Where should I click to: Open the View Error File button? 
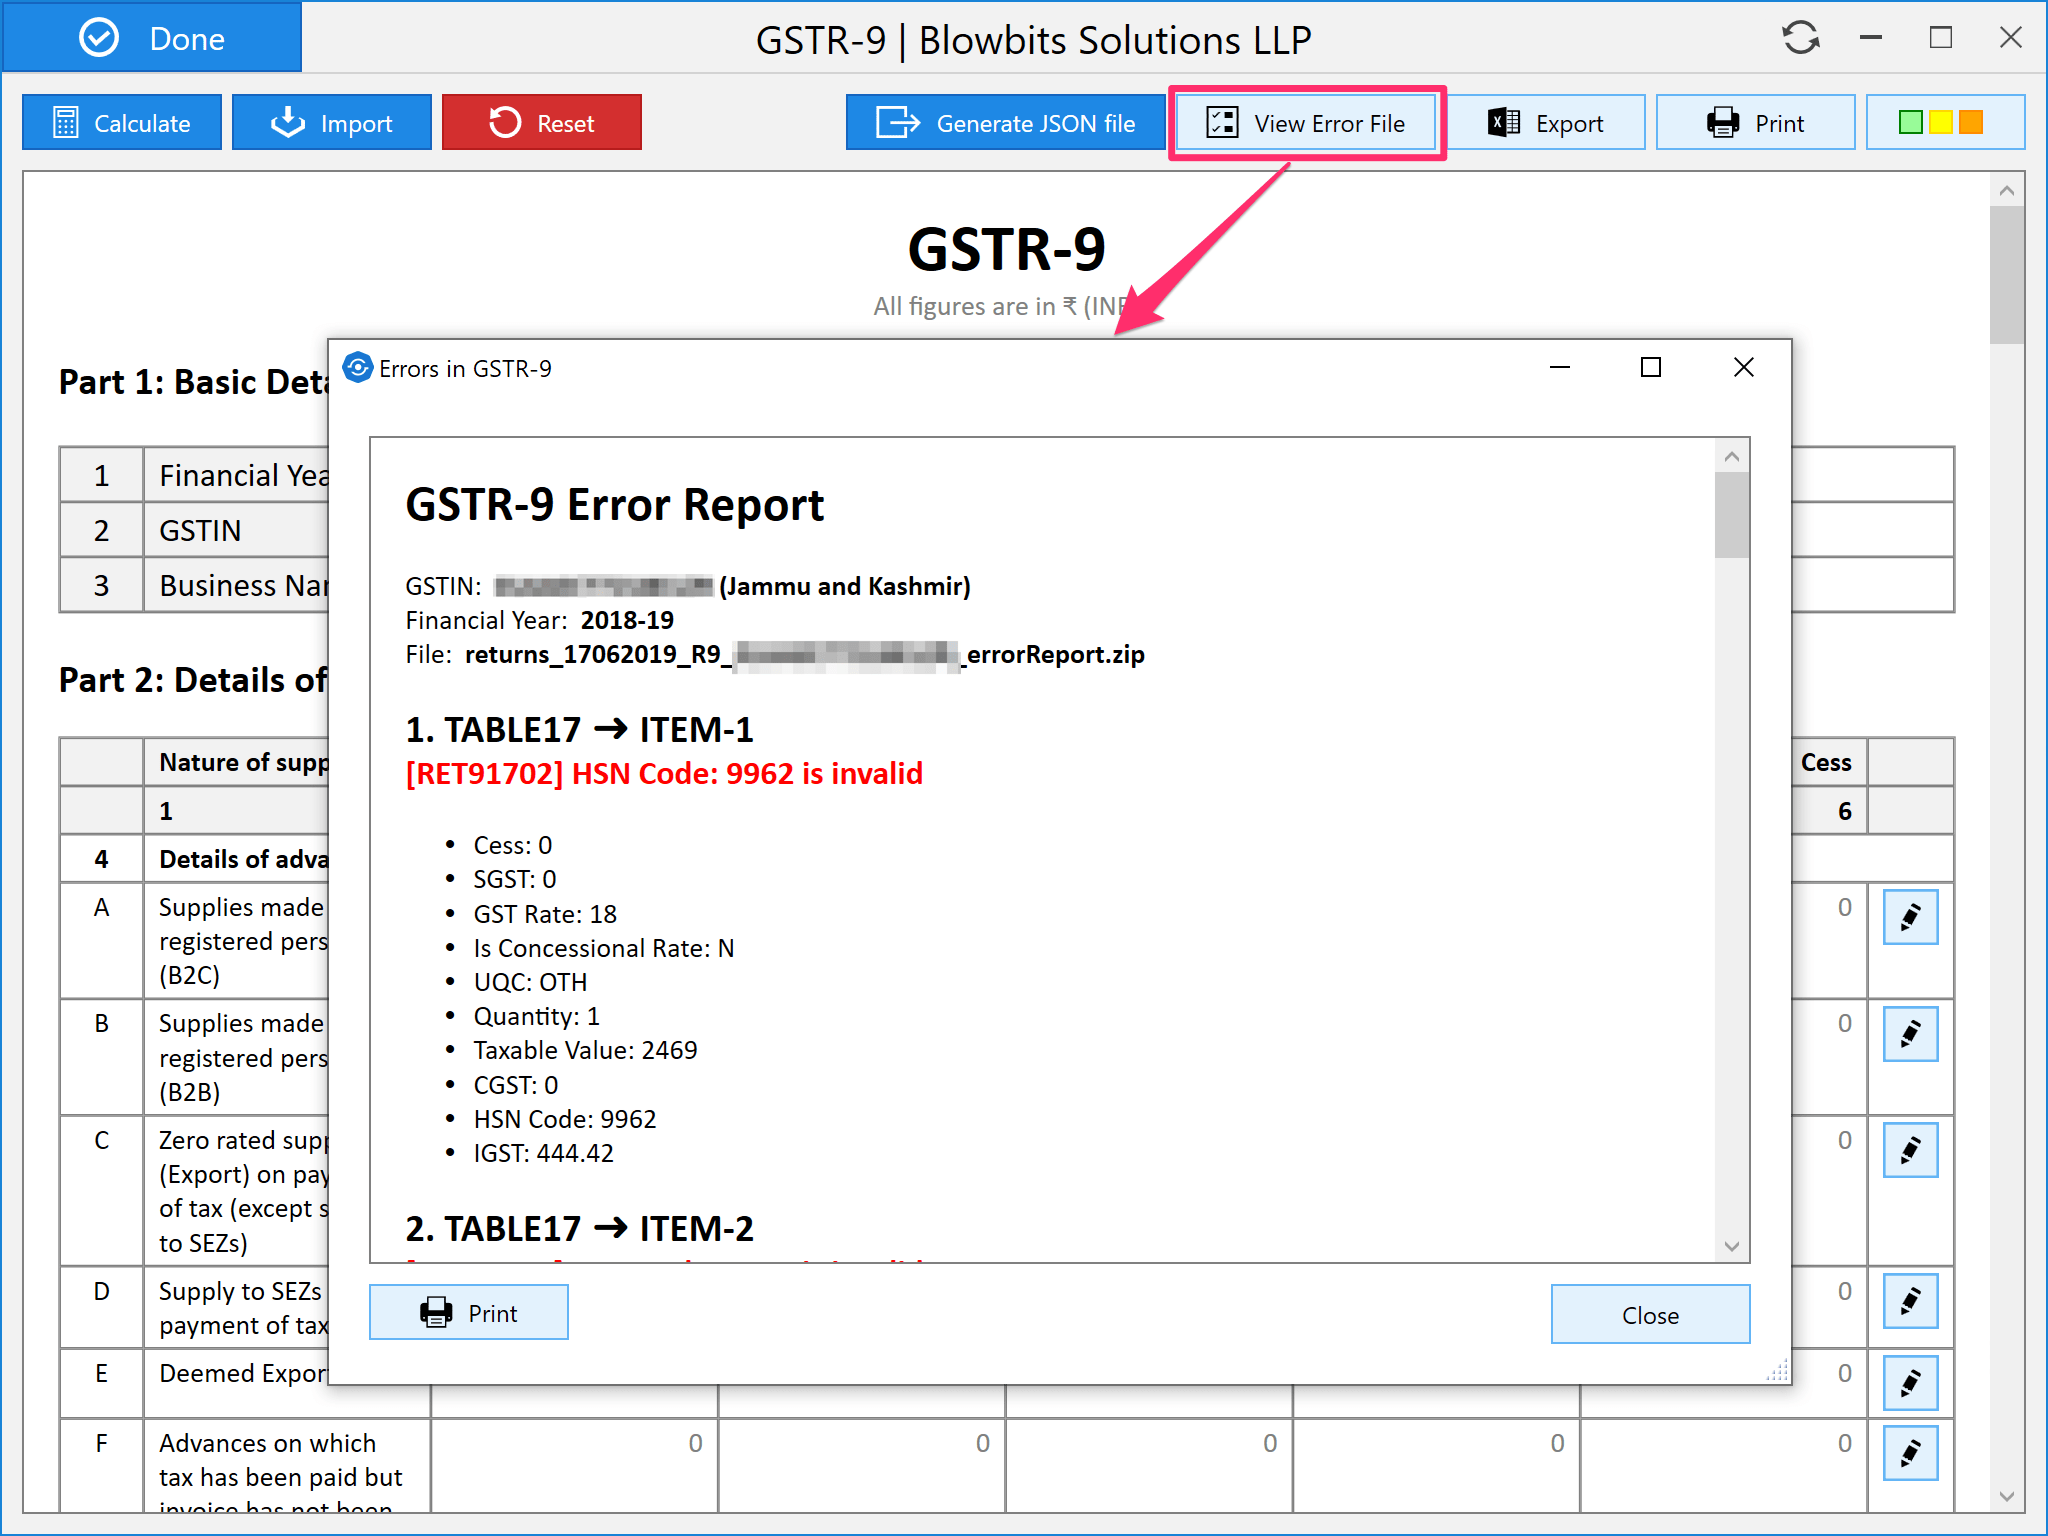point(1306,123)
